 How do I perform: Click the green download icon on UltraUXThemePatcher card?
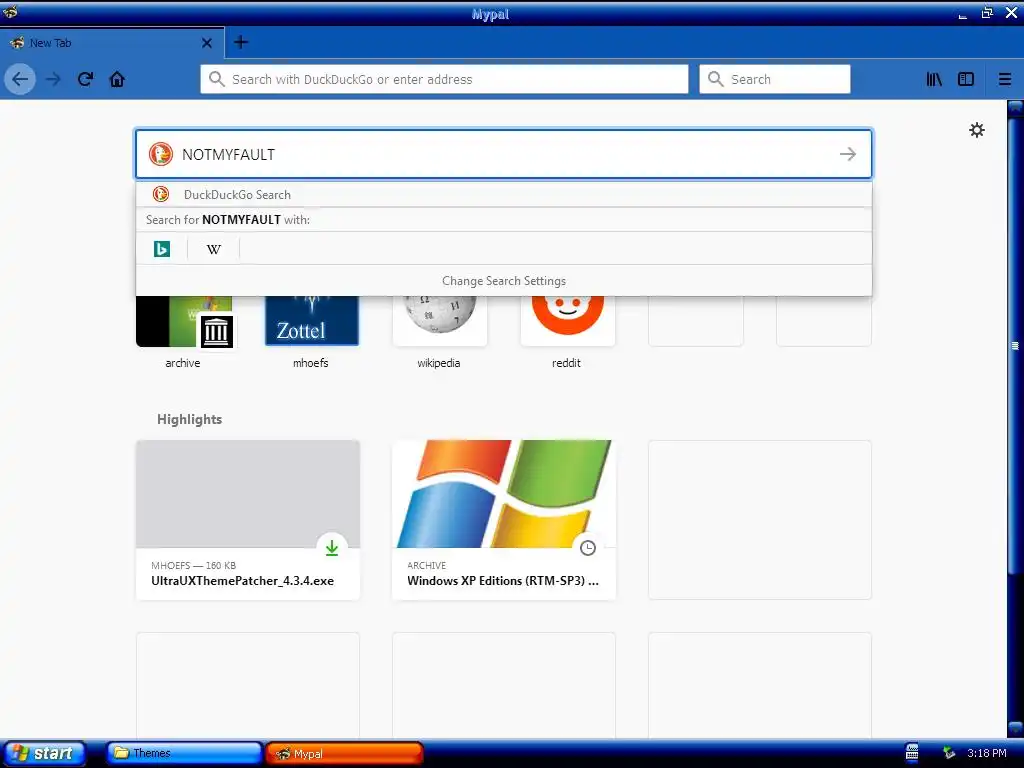click(332, 548)
